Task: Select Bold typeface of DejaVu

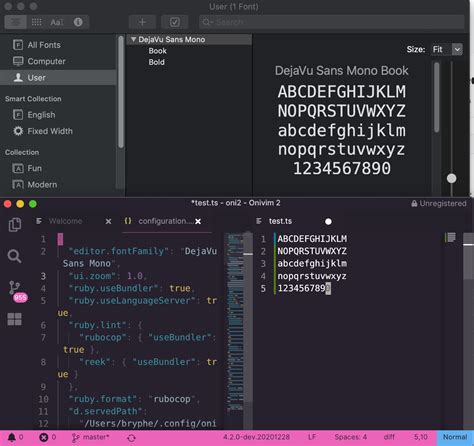Action: pyautogui.click(x=156, y=62)
